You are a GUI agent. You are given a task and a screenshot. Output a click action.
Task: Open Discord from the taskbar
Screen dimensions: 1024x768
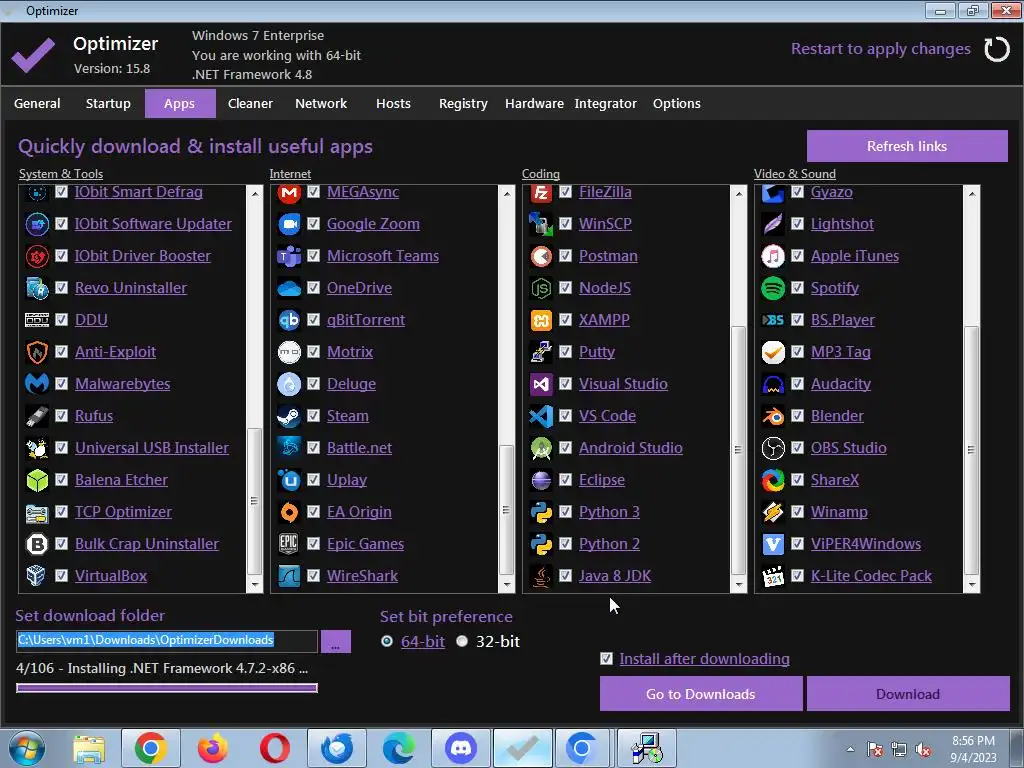click(461, 748)
